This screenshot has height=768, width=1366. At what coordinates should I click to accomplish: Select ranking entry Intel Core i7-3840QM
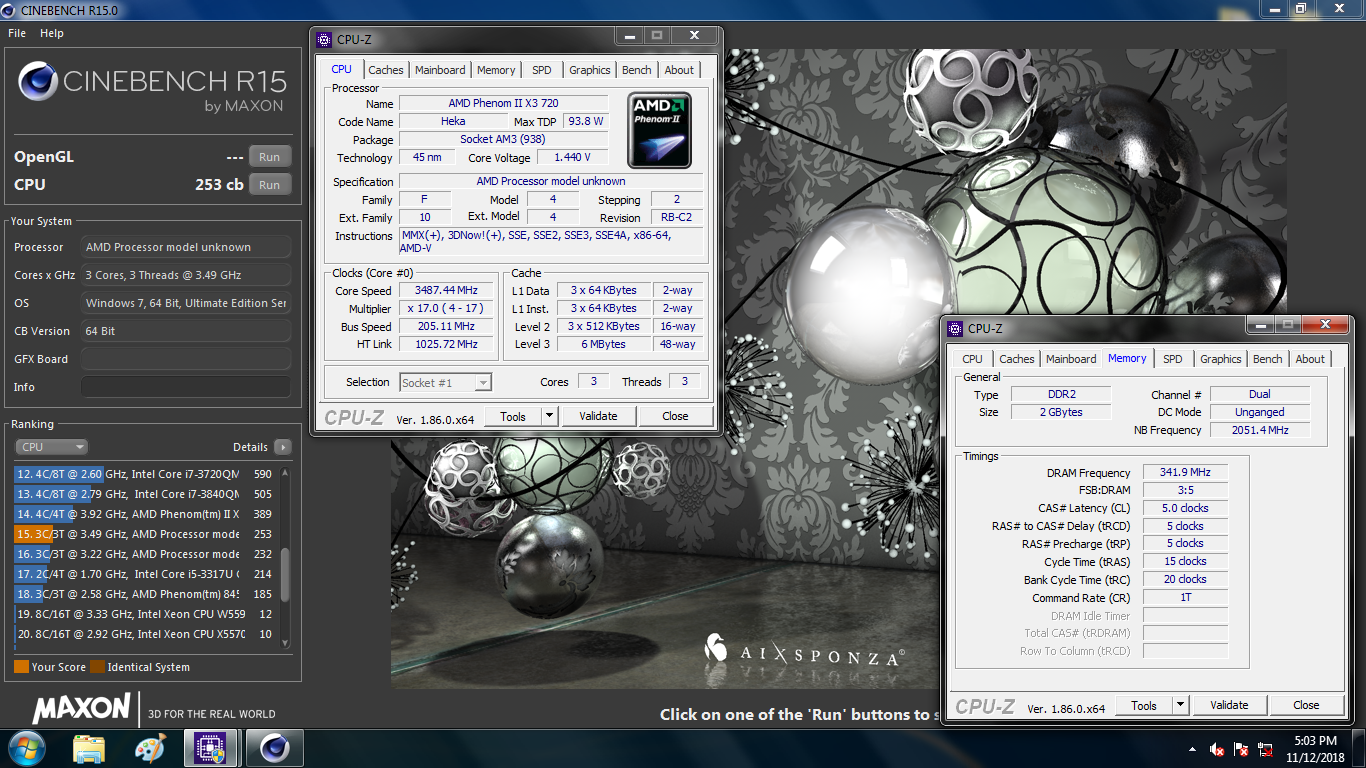(x=146, y=494)
